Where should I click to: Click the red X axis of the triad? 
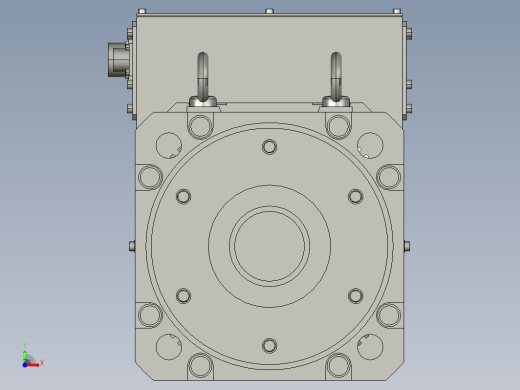click(x=33, y=365)
